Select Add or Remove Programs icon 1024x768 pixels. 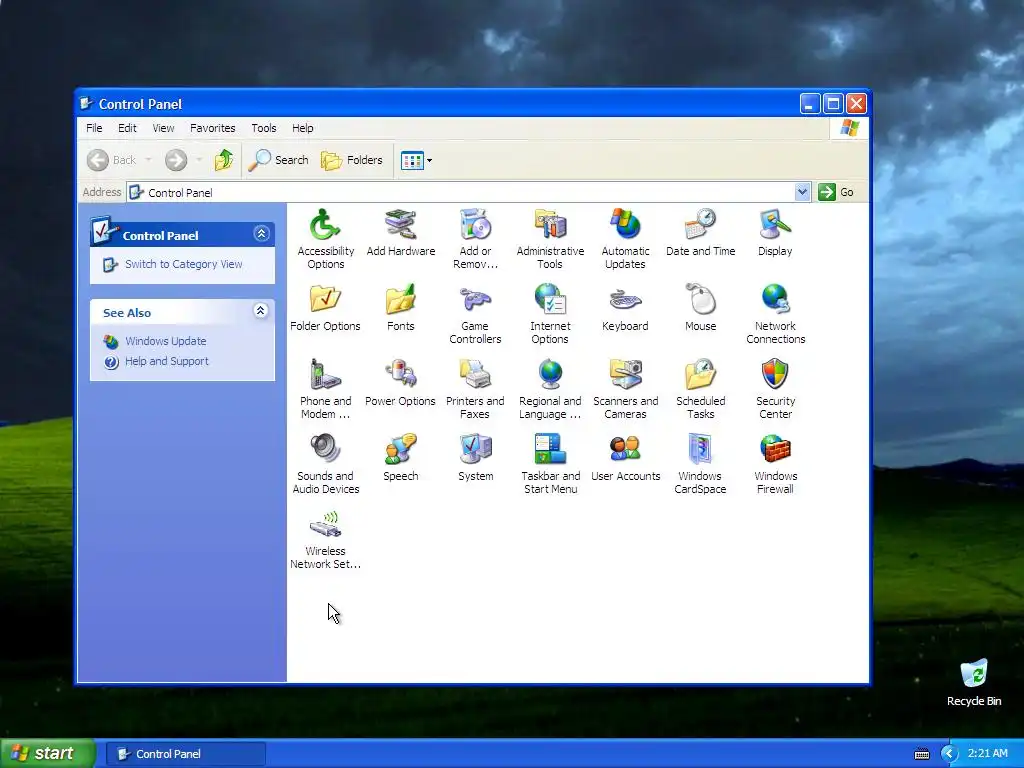[475, 239]
